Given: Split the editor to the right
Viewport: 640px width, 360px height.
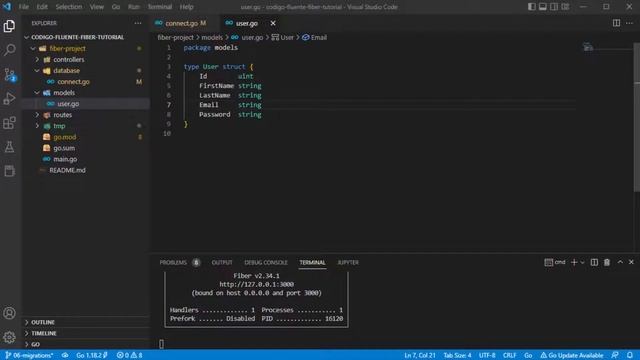Looking at the screenshot, I should pyautogui.click(x=616, y=23).
